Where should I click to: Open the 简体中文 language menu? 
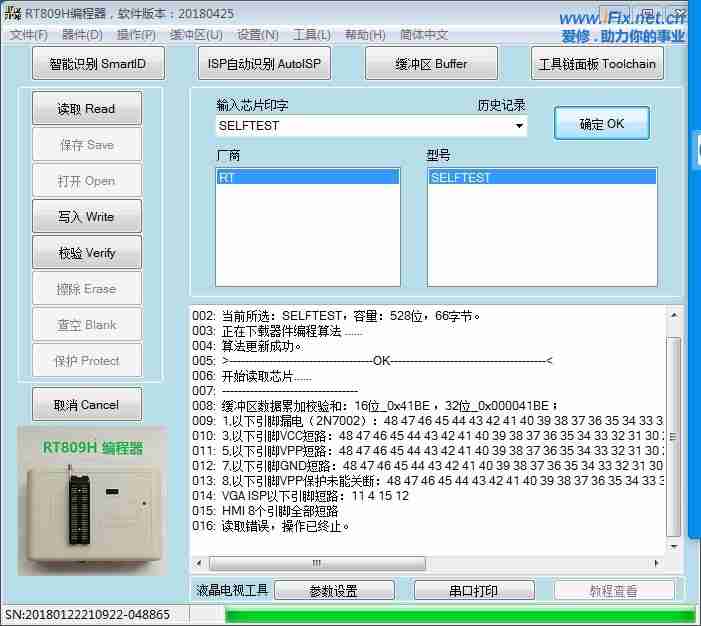click(424, 35)
